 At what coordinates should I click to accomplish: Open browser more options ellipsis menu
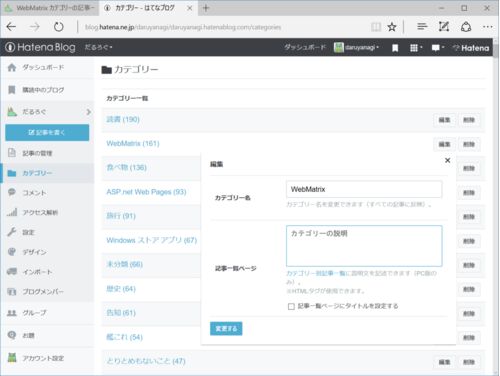click(487, 27)
